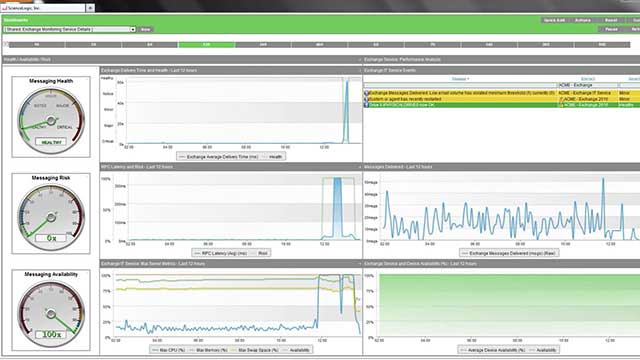Select the ScienceLogic, Inc. browser tab

pyautogui.click(x=44, y=8)
